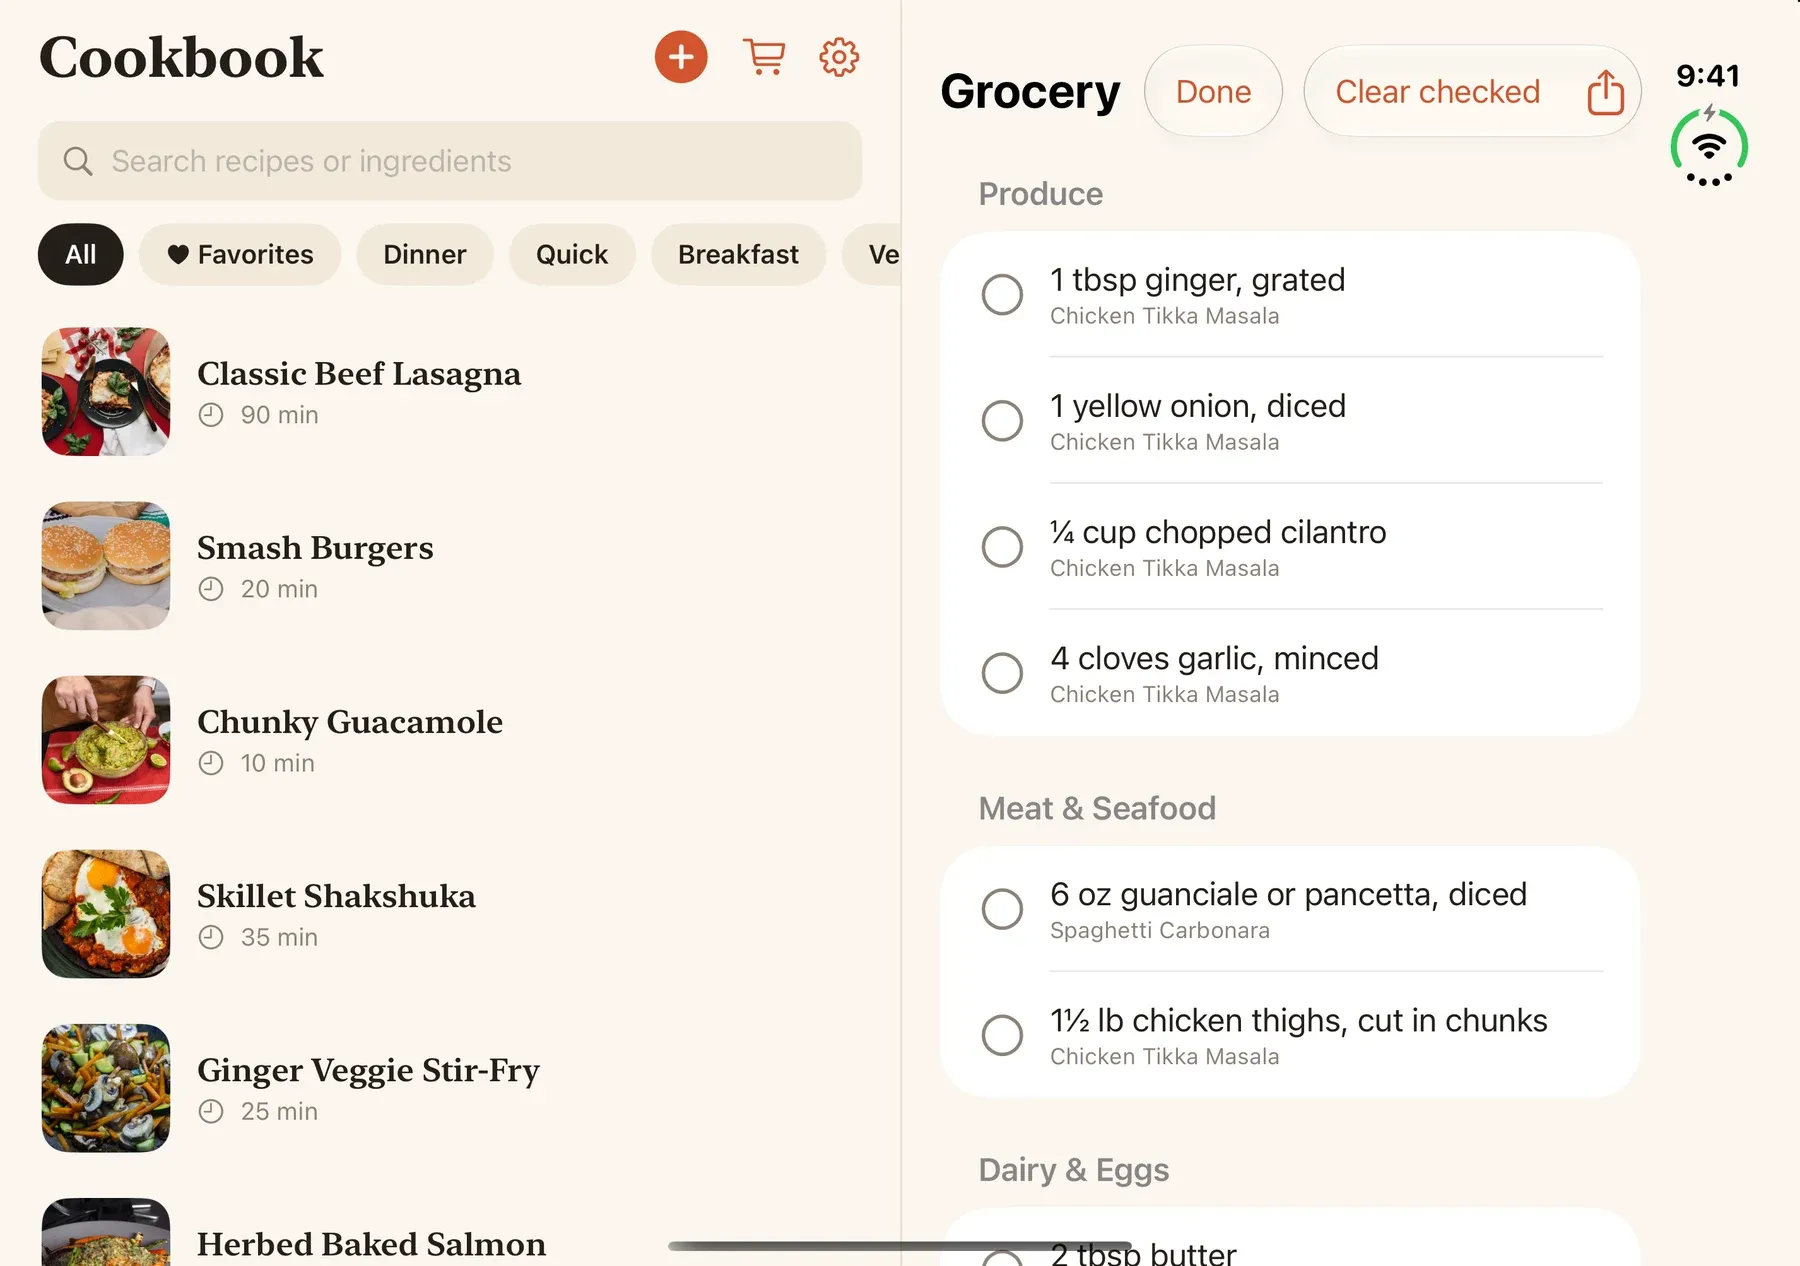
Task: Click Spaghetti Carbonara source label
Action: [x=1160, y=930]
